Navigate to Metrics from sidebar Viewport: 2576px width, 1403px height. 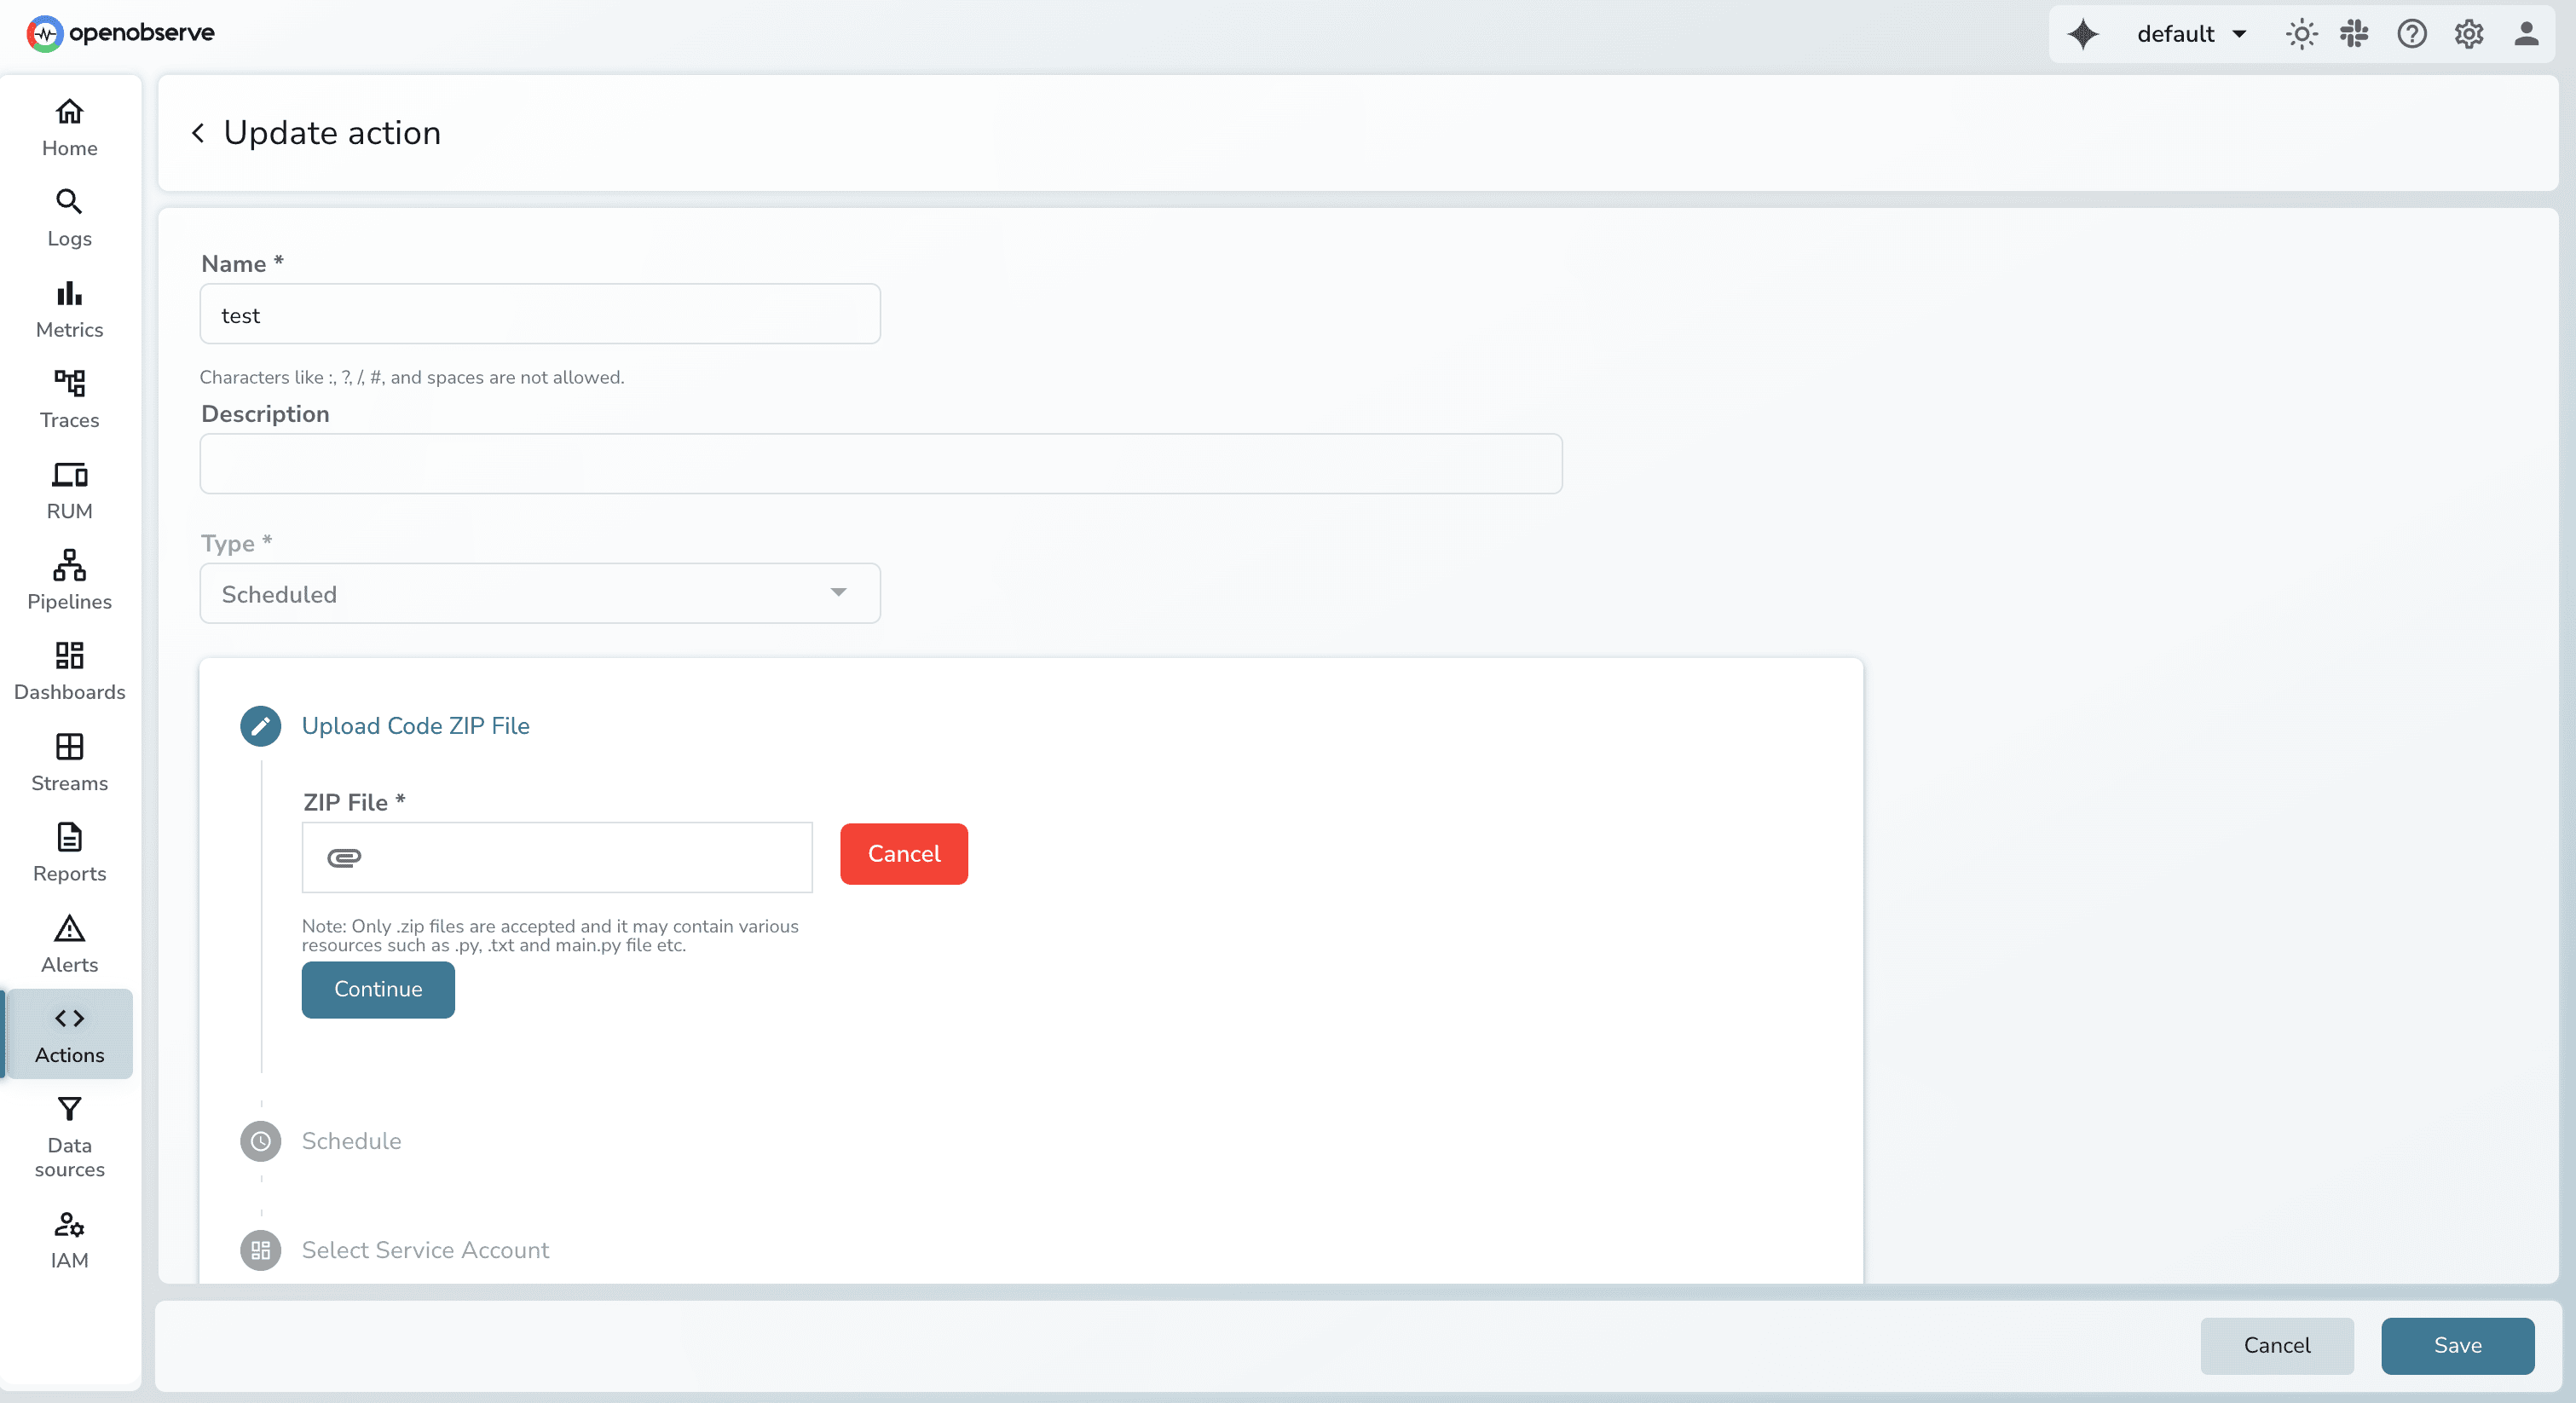pyautogui.click(x=68, y=308)
